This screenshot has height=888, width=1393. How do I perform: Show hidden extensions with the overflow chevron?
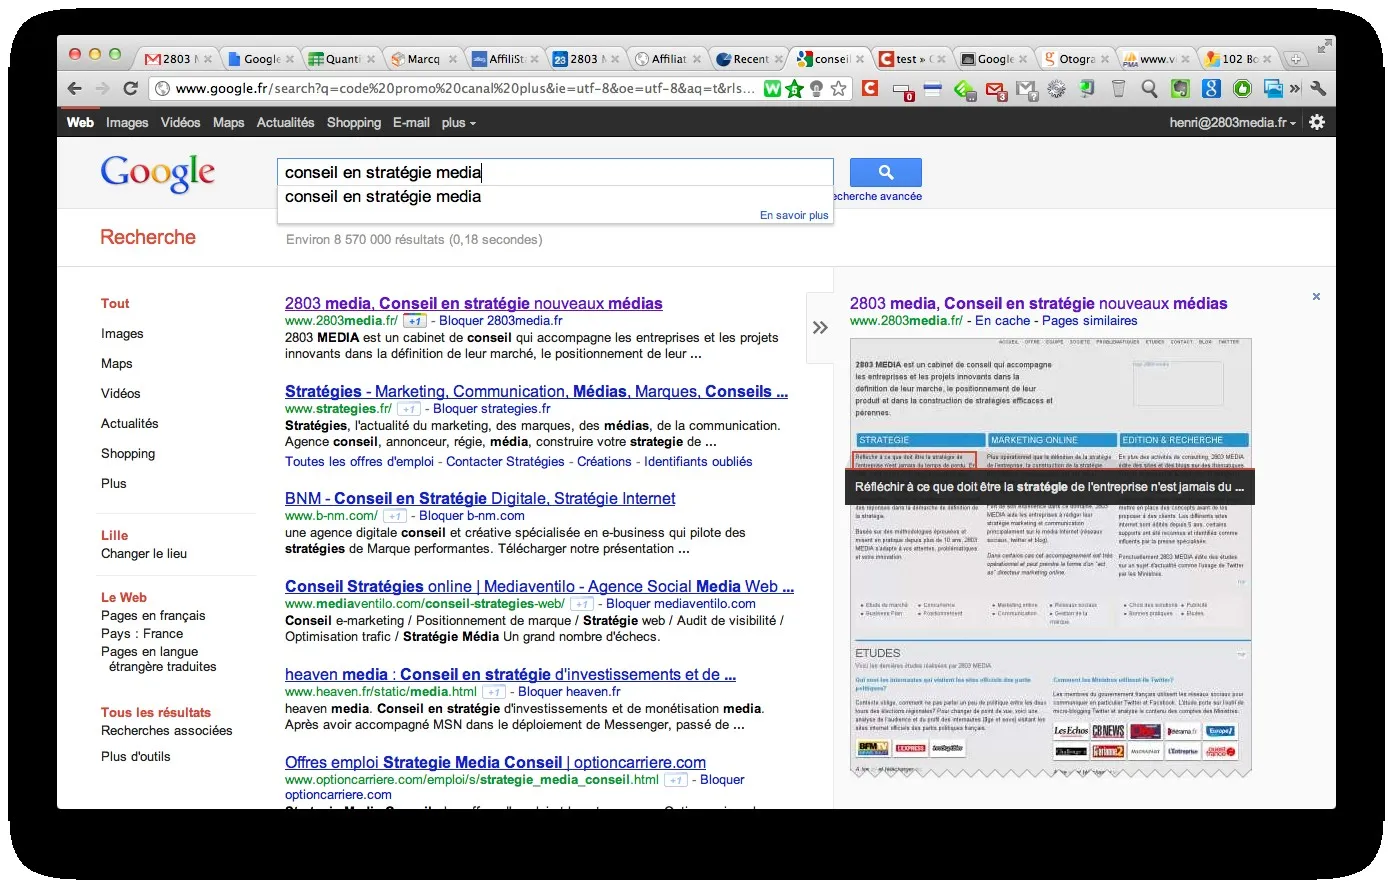click(1295, 89)
